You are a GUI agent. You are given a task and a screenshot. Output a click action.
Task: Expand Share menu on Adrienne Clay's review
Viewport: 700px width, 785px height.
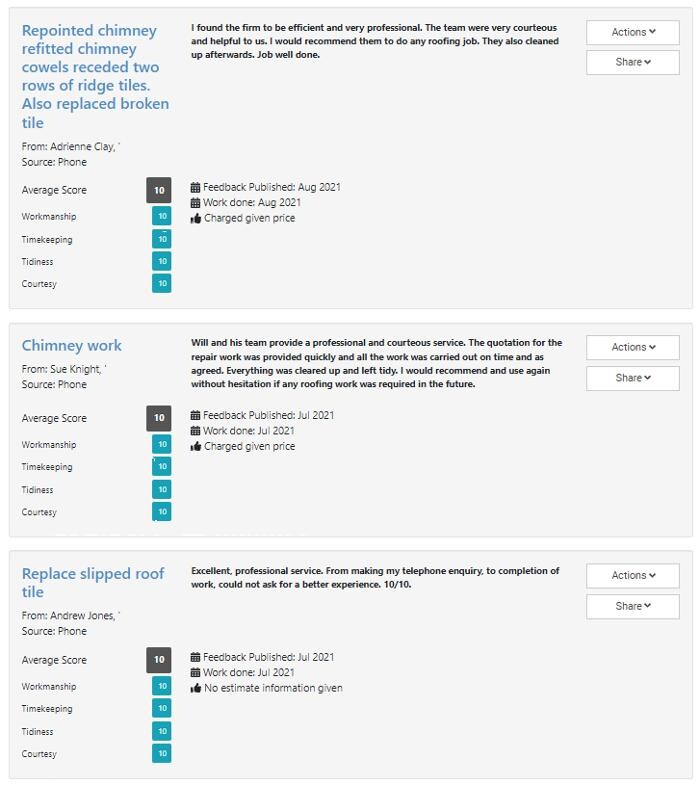coord(632,62)
